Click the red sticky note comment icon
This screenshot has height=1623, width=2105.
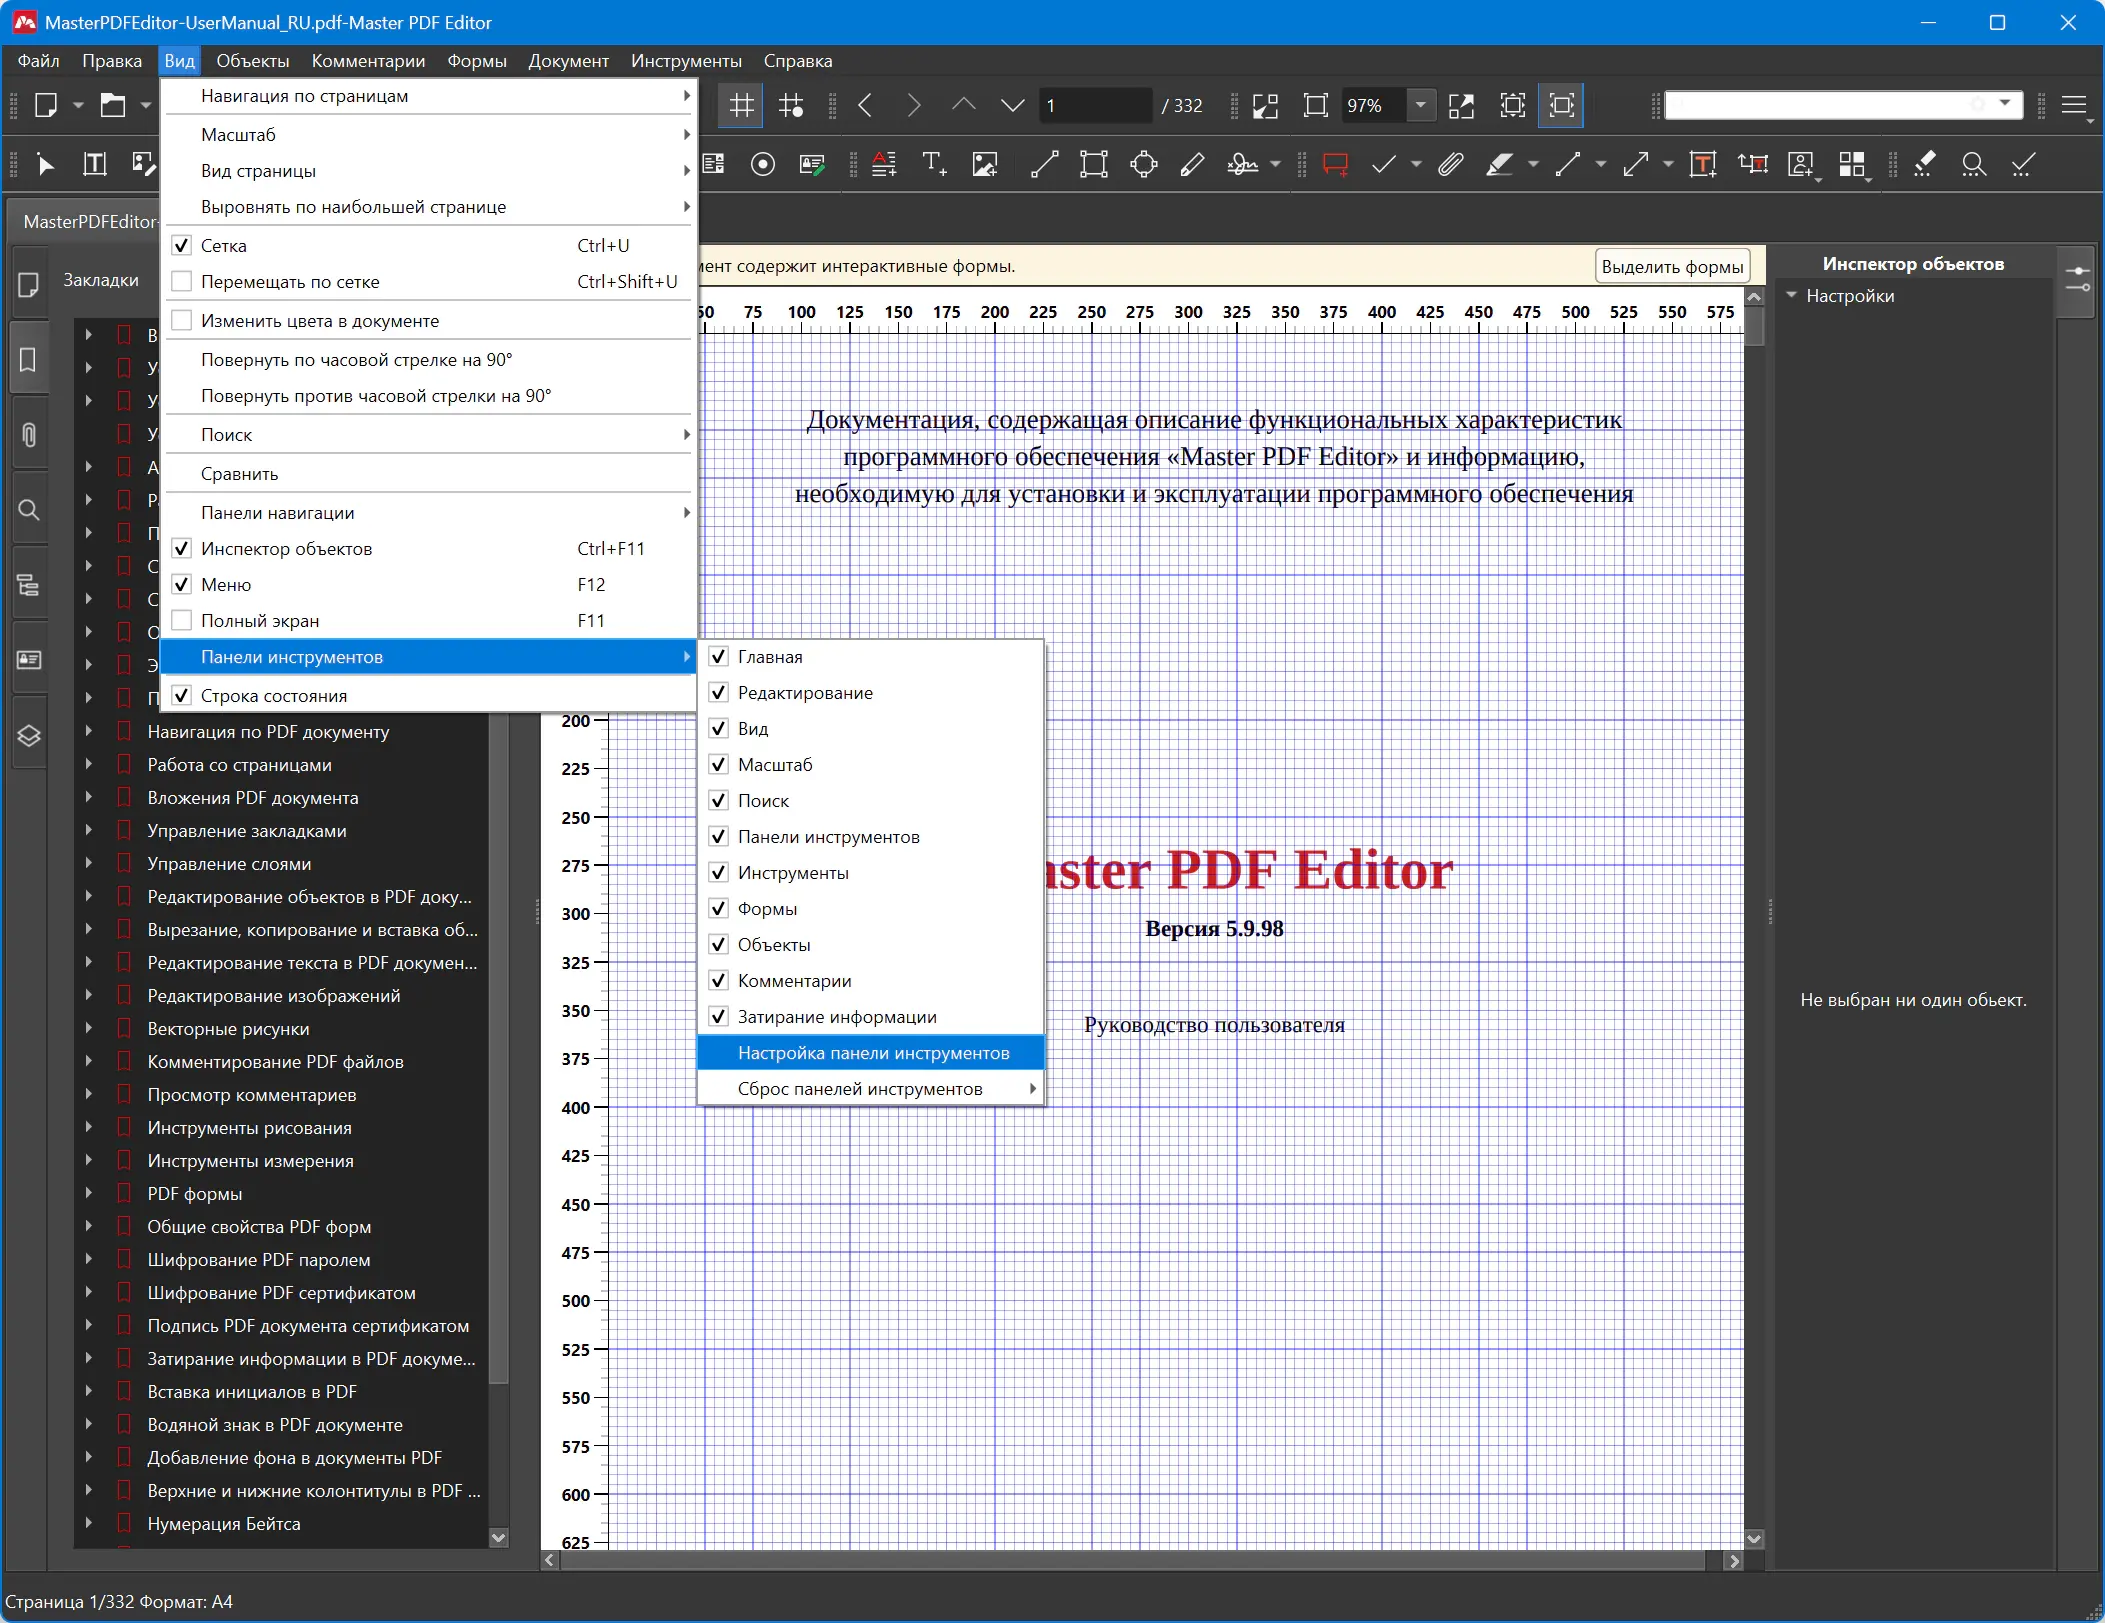click(1335, 164)
